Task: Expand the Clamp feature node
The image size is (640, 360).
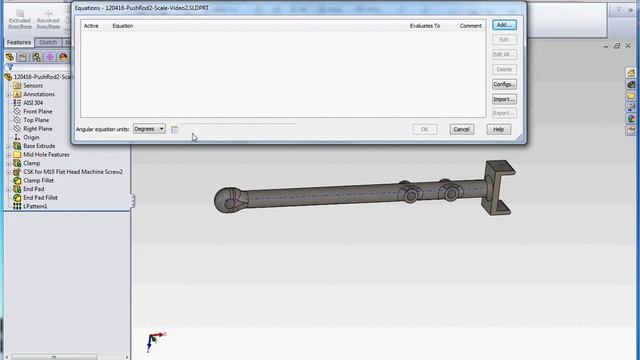Action: [9, 163]
